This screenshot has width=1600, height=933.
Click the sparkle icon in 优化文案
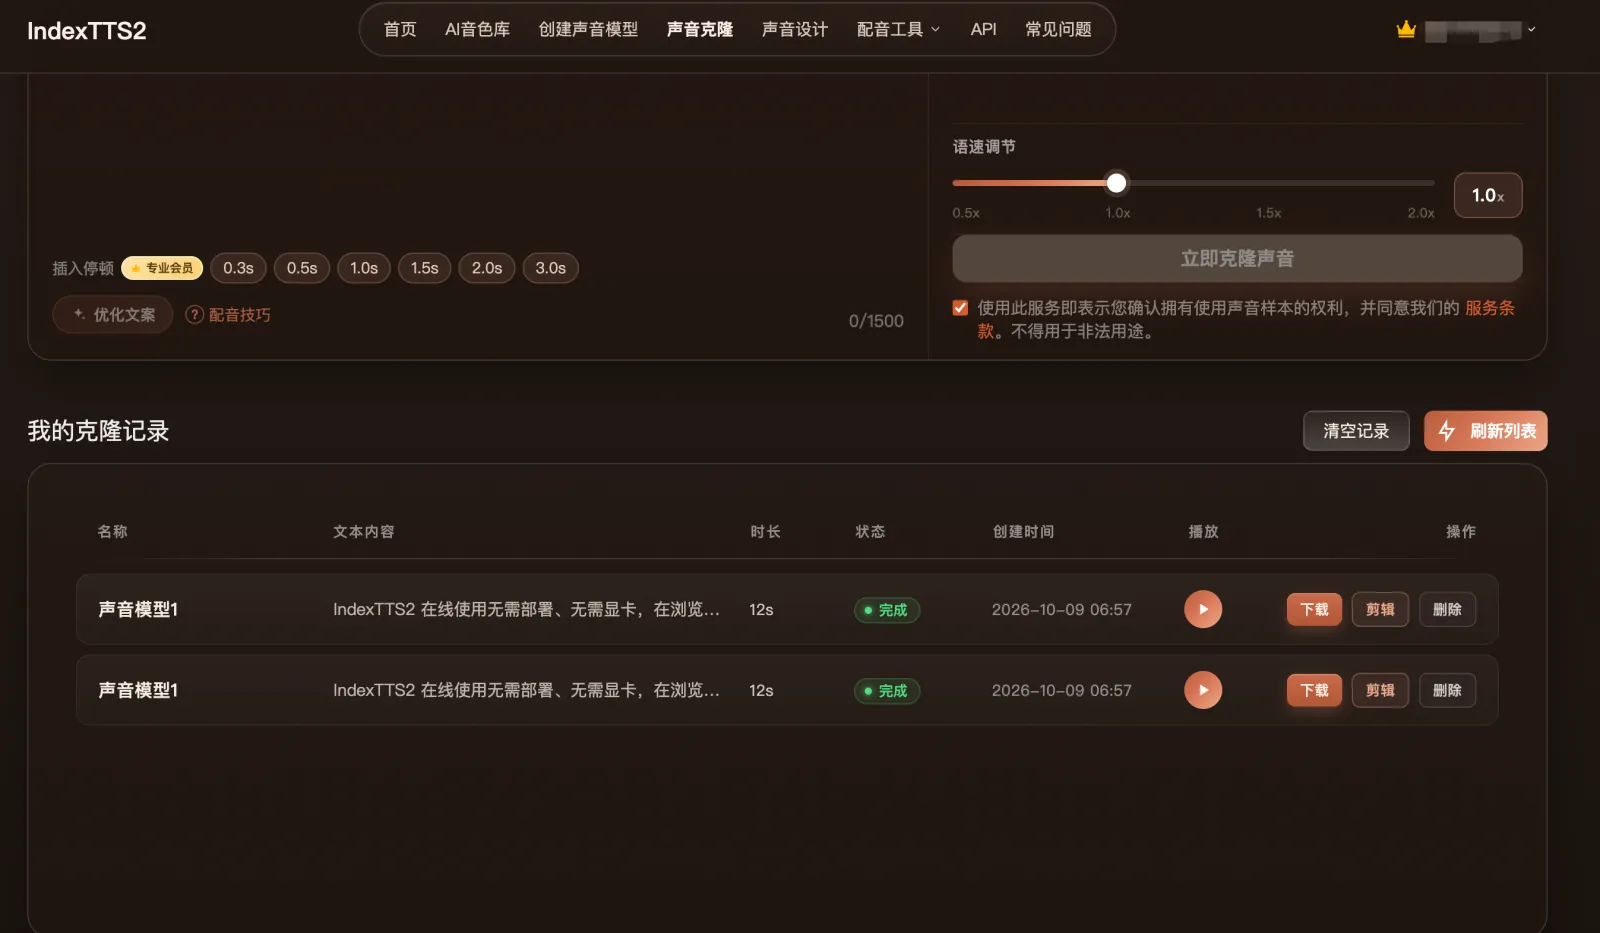79,314
